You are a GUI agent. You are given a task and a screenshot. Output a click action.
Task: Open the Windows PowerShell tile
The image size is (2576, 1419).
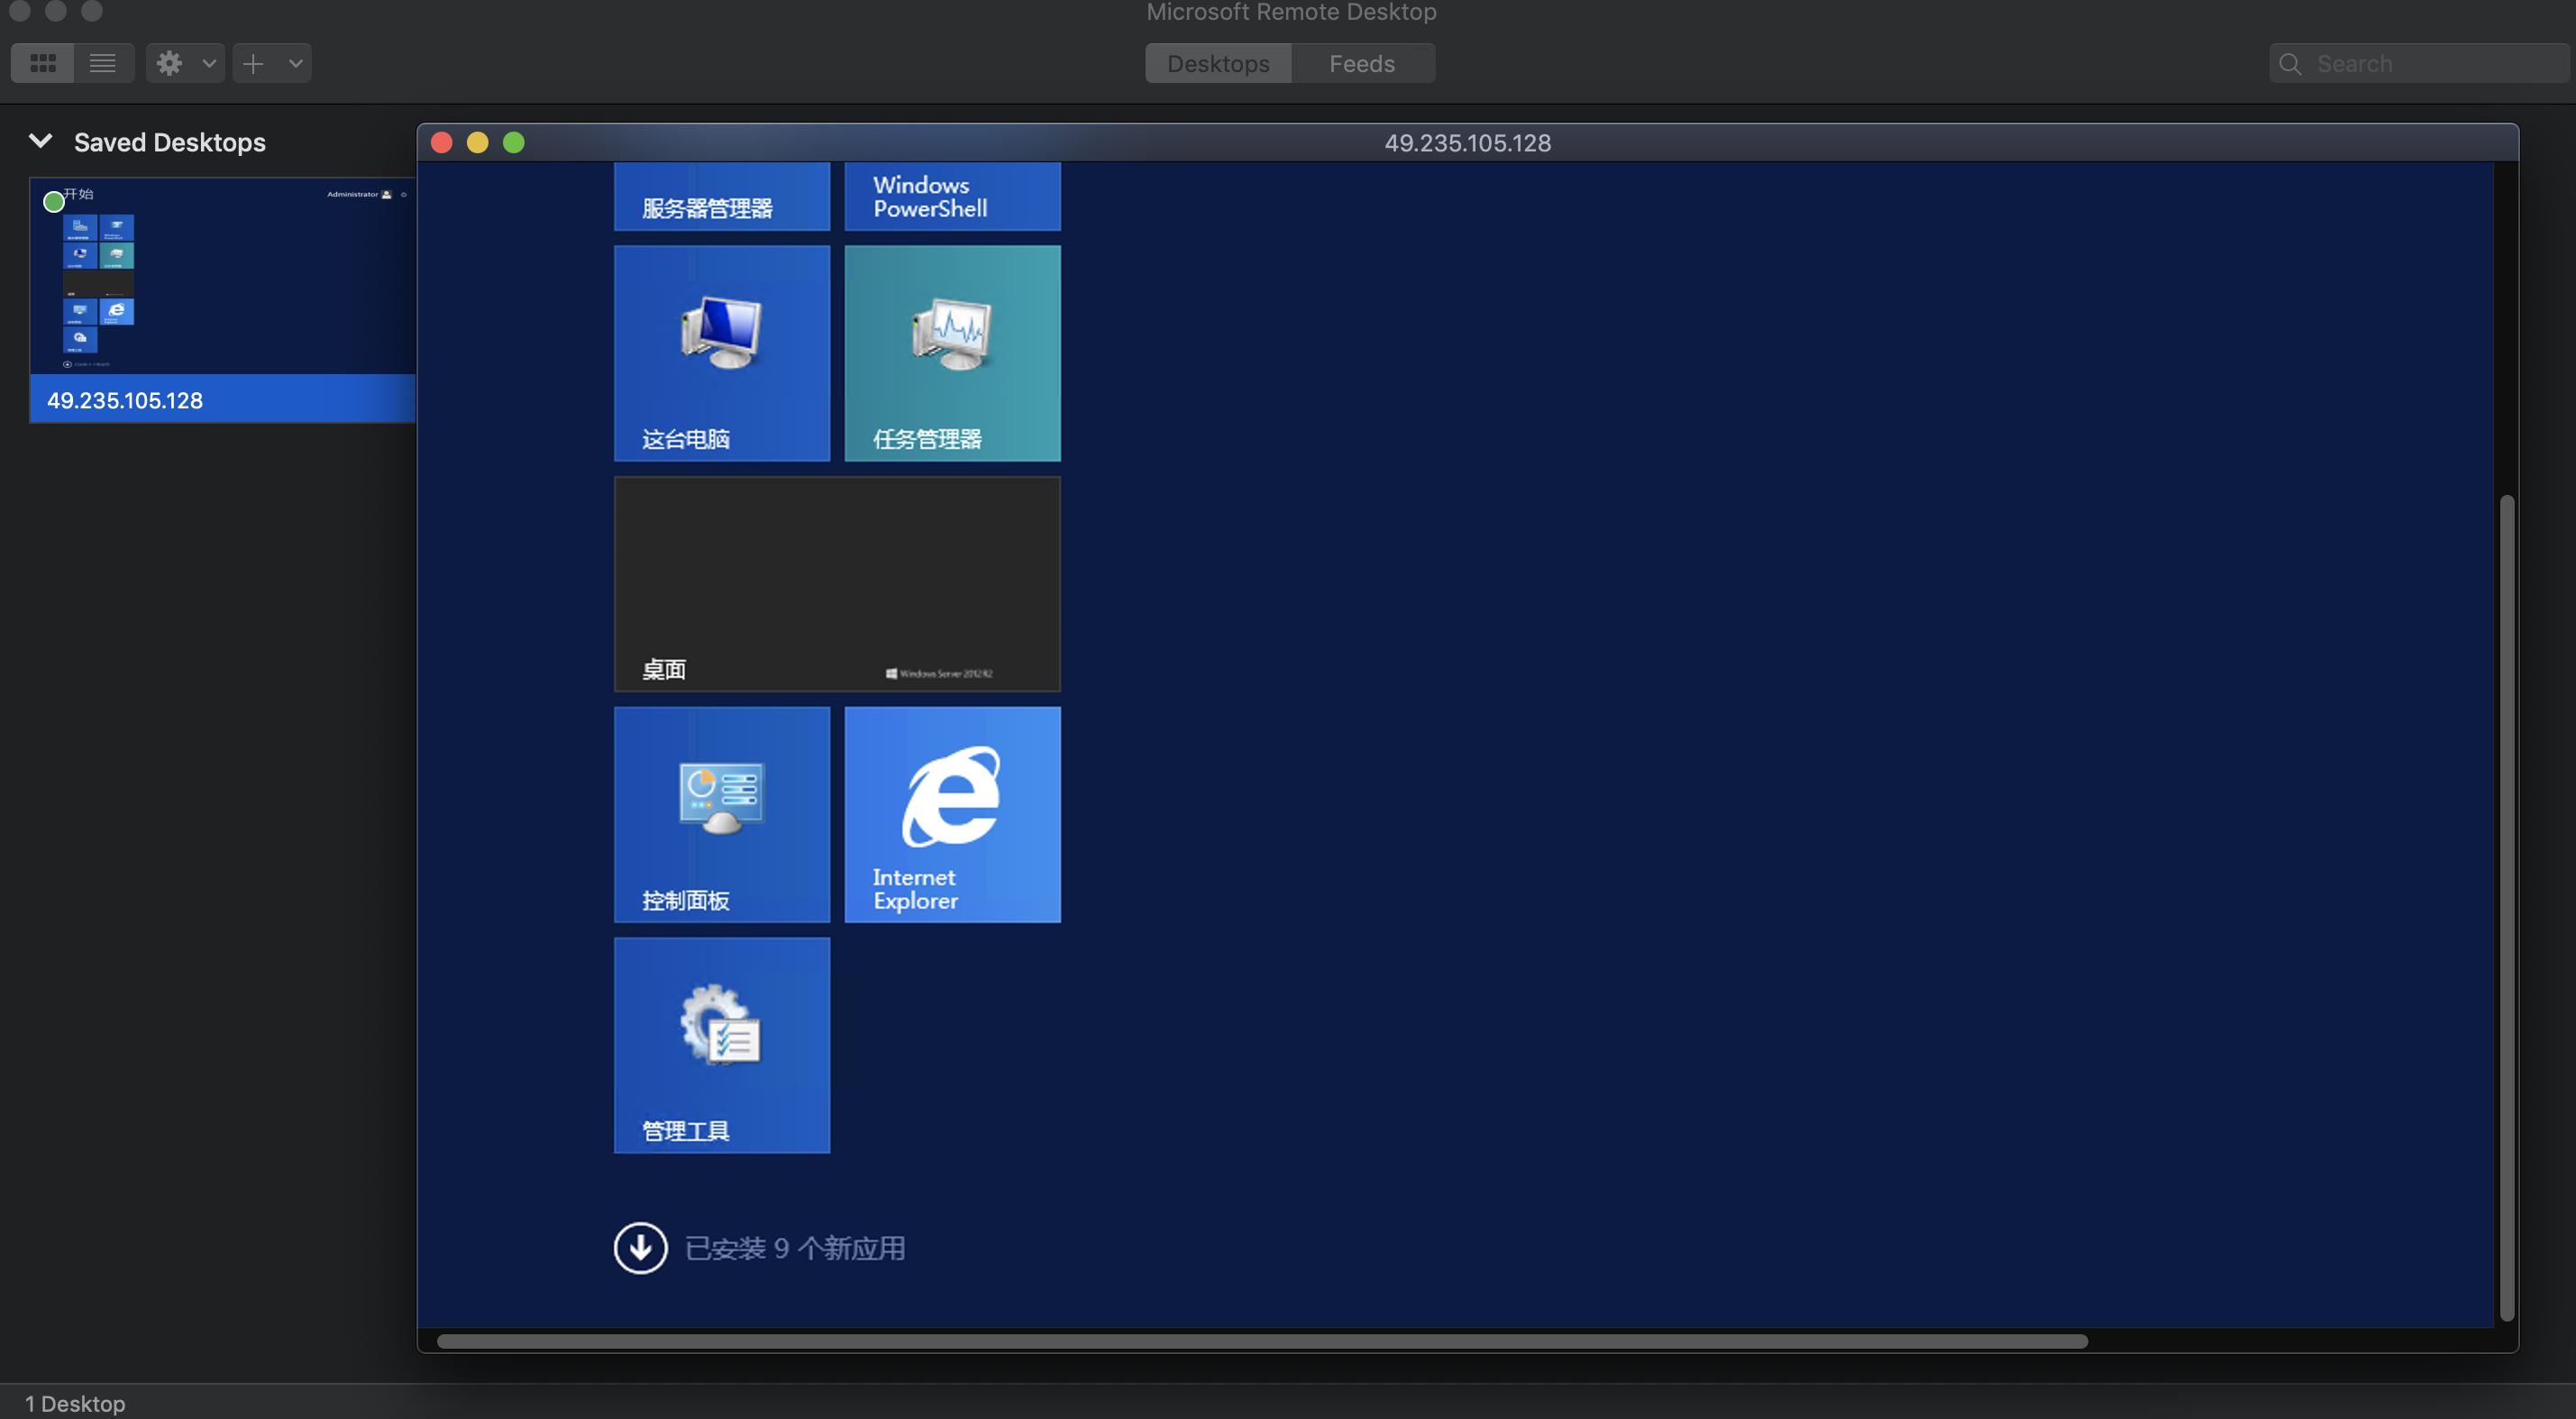point(951,196)
